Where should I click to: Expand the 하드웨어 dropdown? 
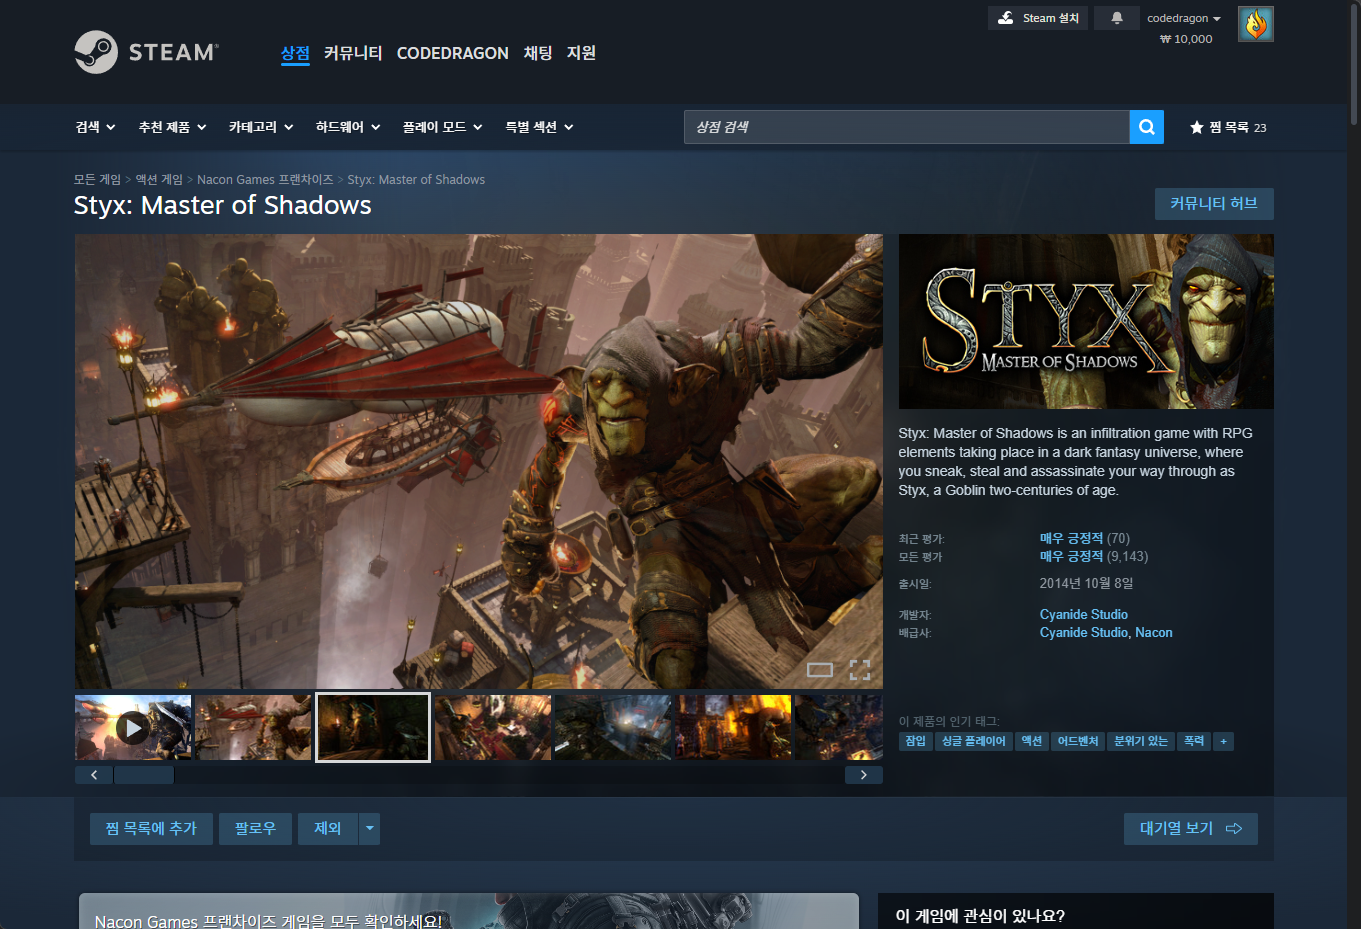click(348, 127)
